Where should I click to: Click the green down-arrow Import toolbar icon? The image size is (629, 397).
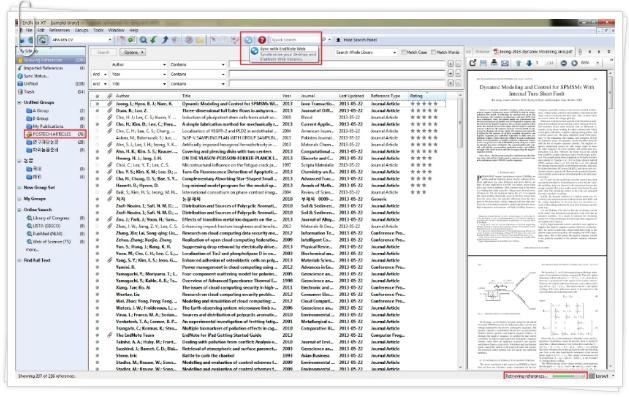154,40
